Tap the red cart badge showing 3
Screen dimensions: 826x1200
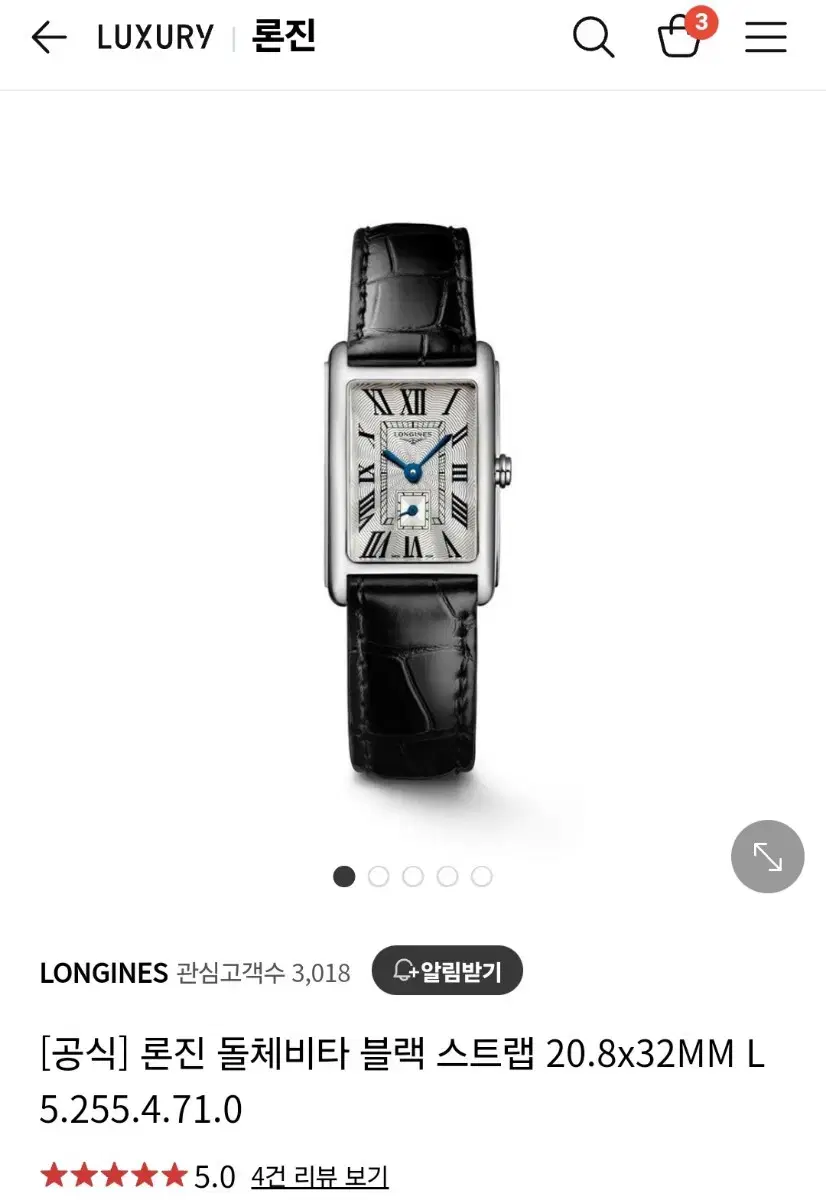[x=701, y=22]
